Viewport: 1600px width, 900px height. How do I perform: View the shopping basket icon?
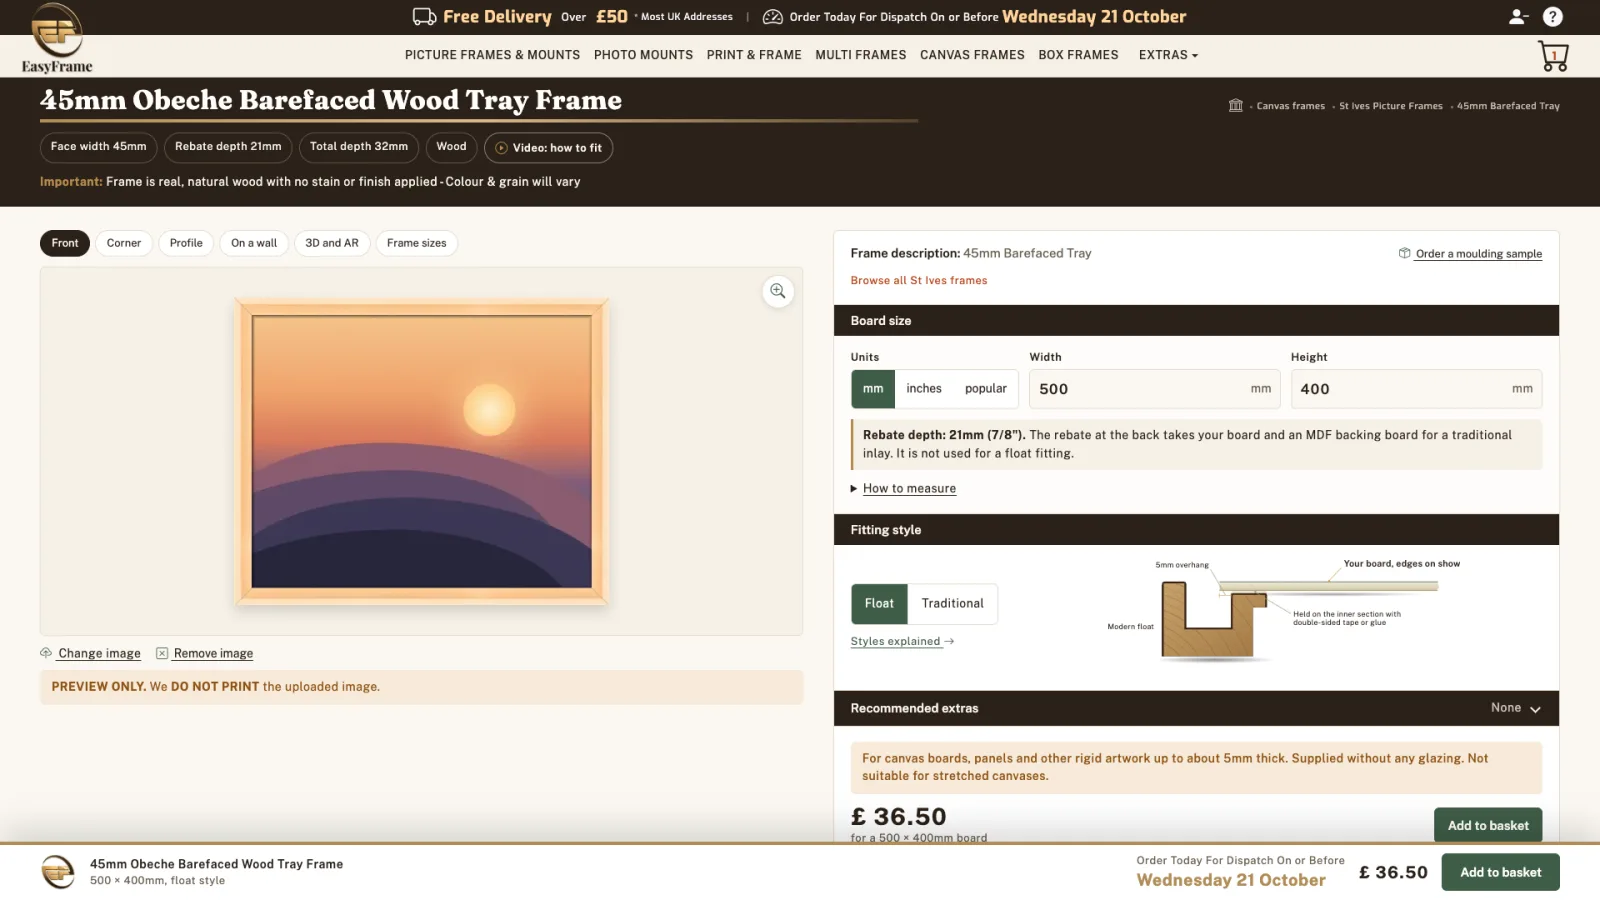point(1554,56)
